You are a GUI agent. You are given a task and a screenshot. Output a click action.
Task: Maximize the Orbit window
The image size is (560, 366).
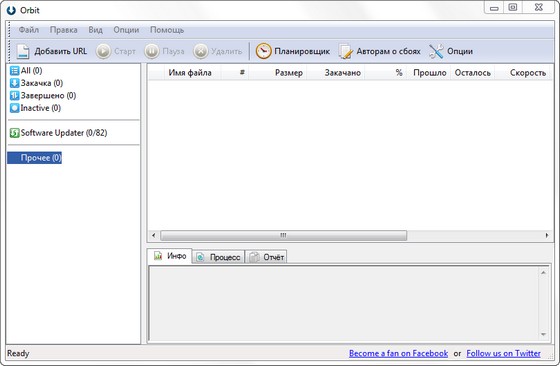click(513, 7)
